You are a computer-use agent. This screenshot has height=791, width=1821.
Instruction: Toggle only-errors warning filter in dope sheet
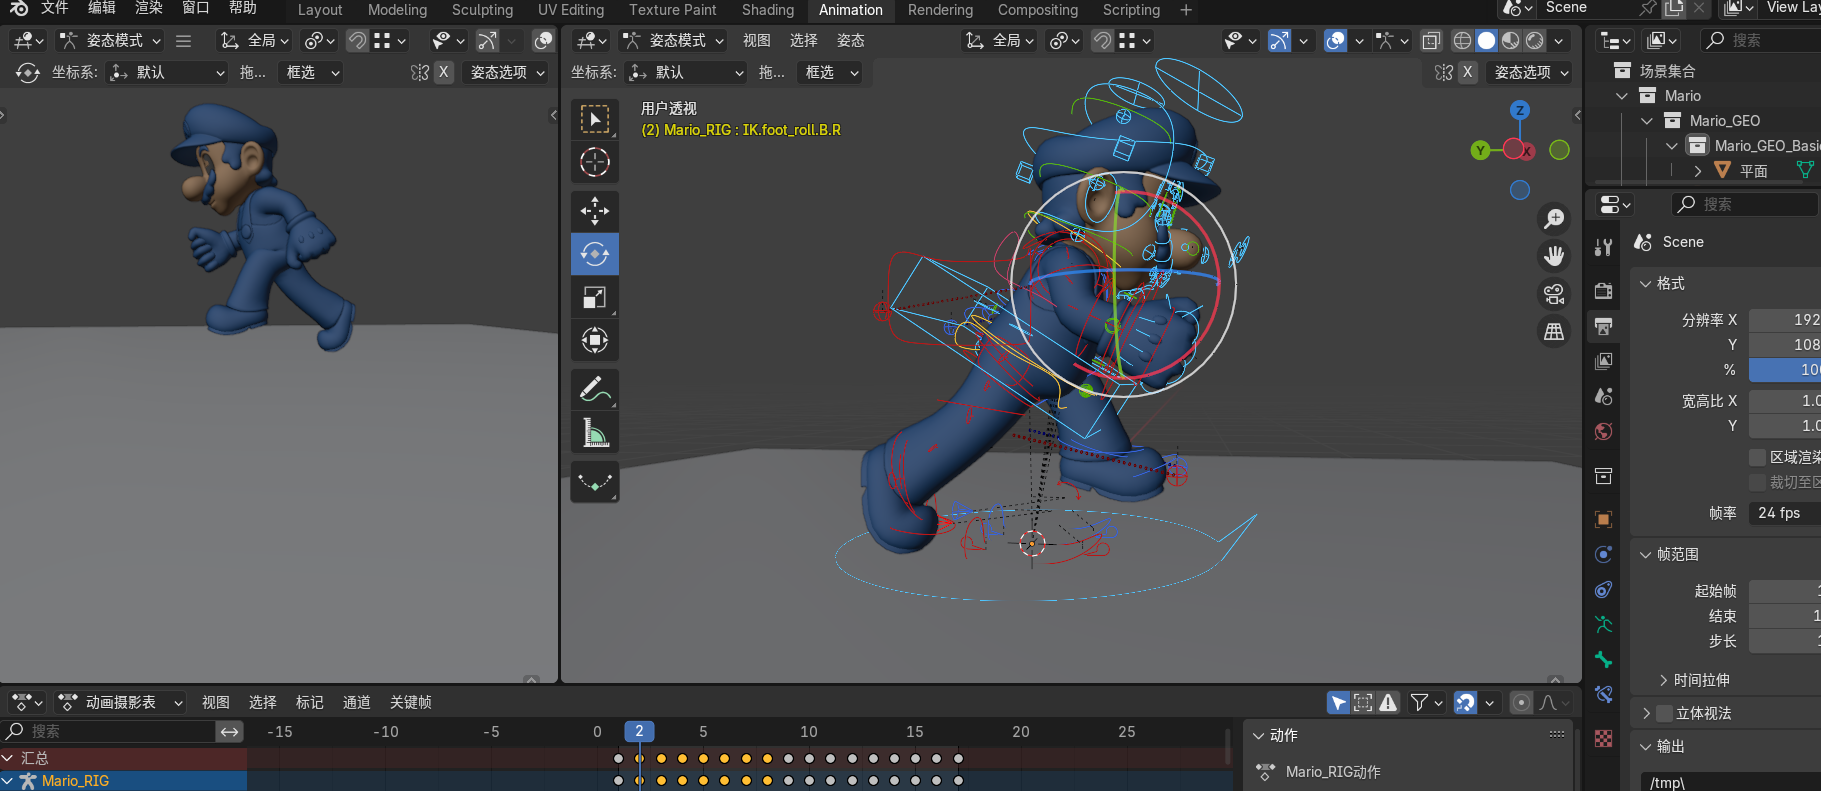tap(1388, 703)
